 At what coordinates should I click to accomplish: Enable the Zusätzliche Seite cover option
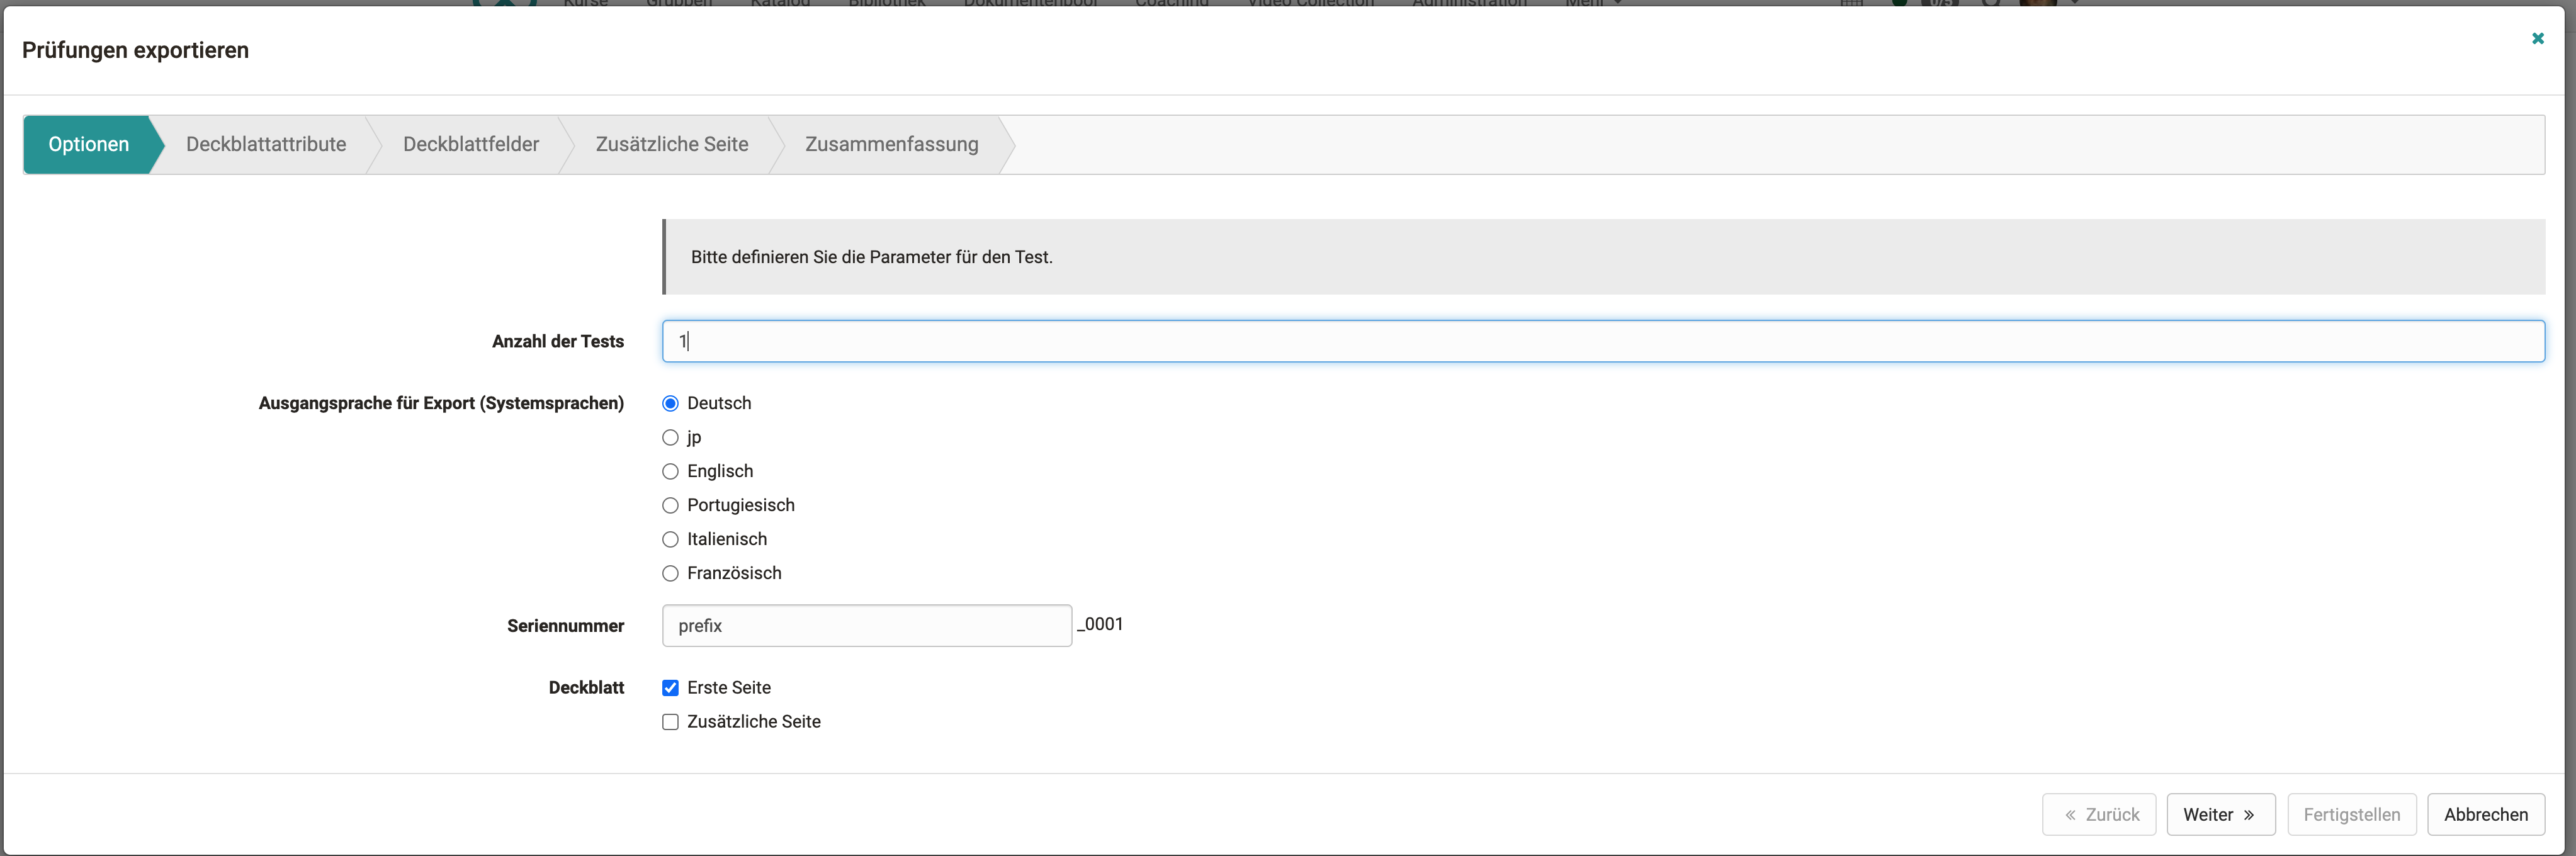[x=670, y=721]
